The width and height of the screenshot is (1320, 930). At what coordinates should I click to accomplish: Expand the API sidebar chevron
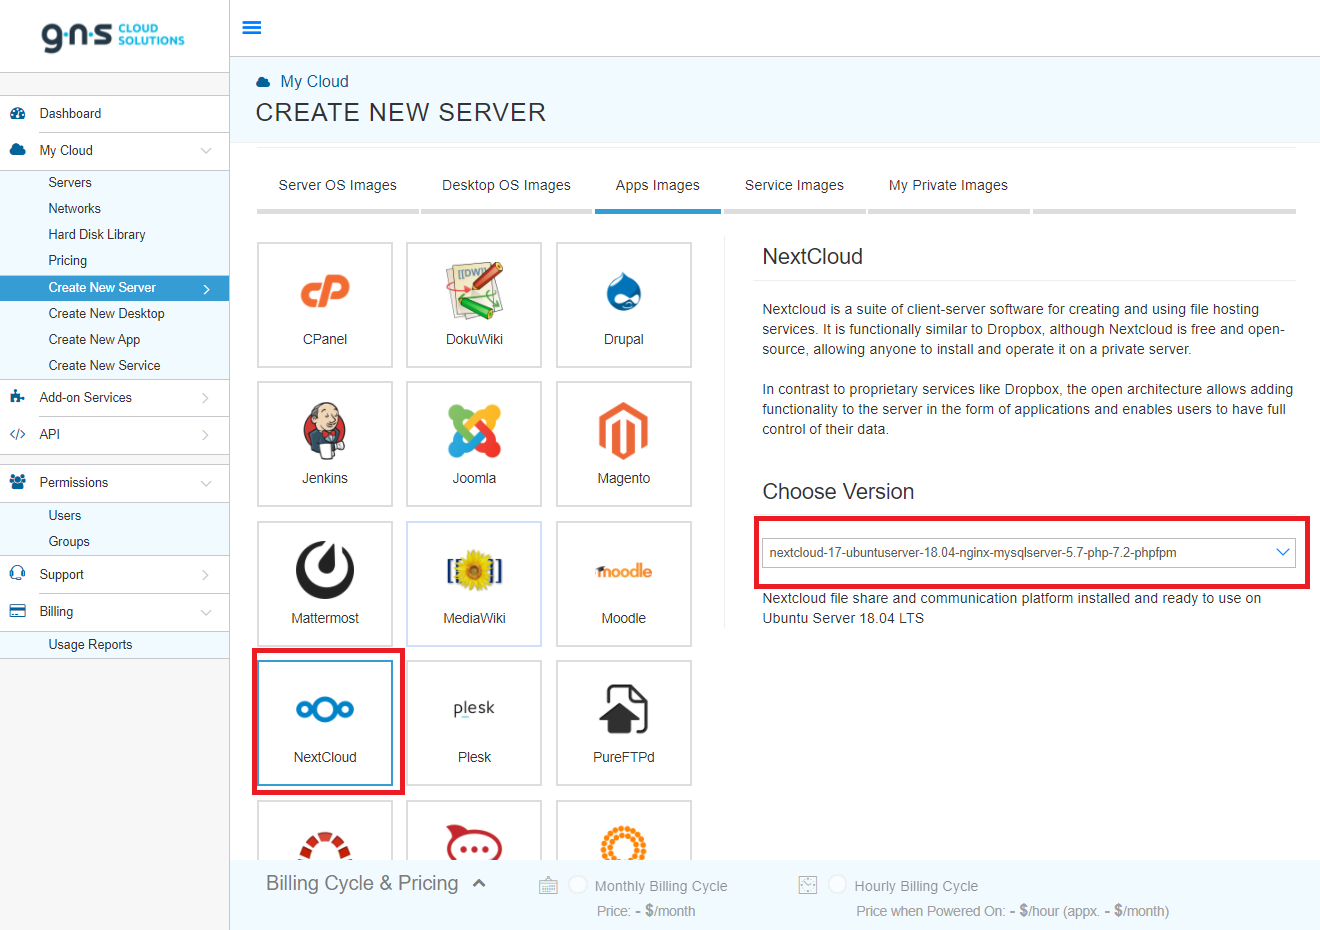click(x=206, y=435)
